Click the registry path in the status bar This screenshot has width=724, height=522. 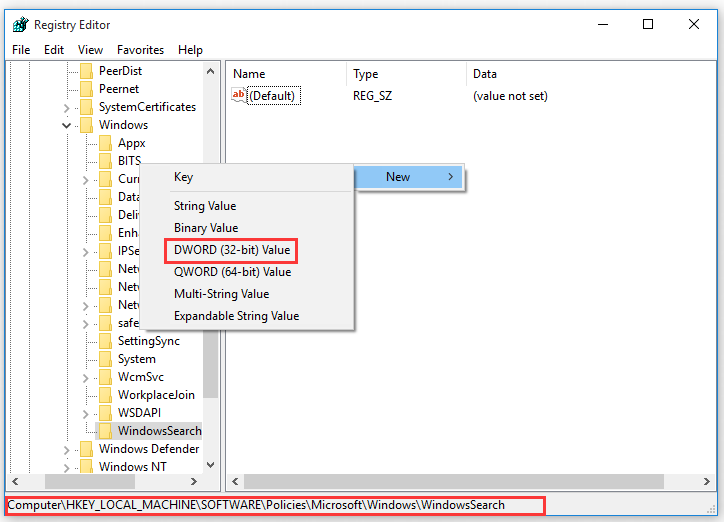[x=256, y=505]
